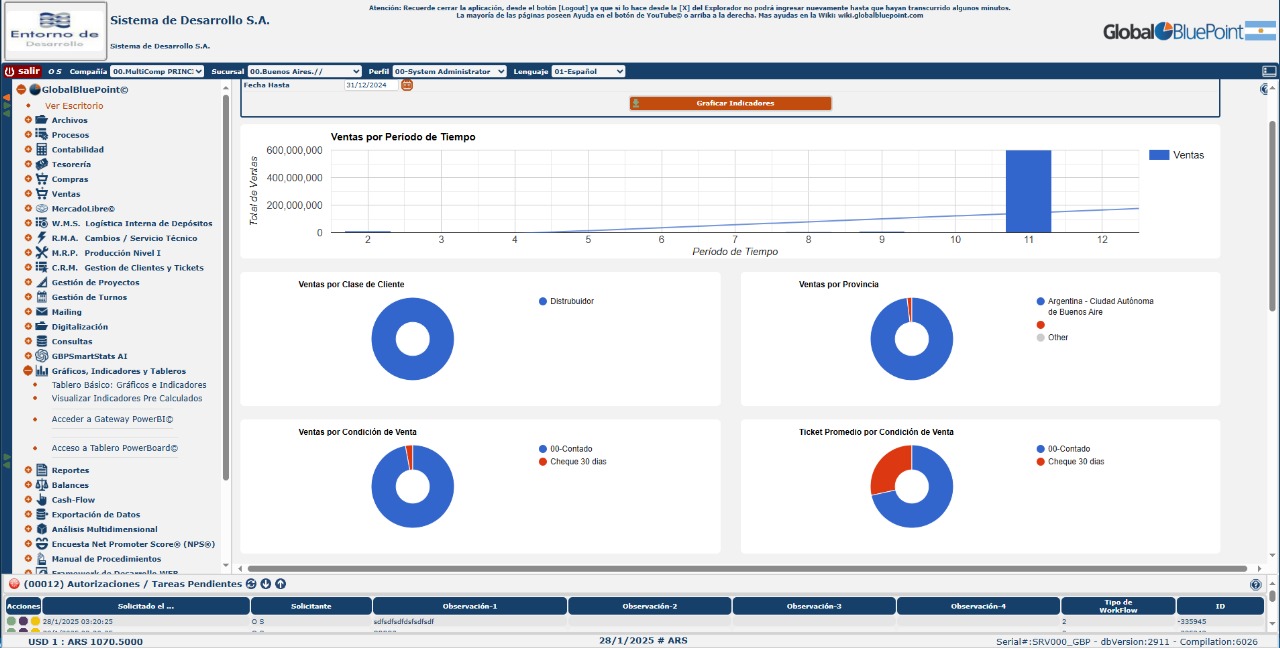Click the Compras shopping cart icon
Screen dimensions: 1280x648
42,179
